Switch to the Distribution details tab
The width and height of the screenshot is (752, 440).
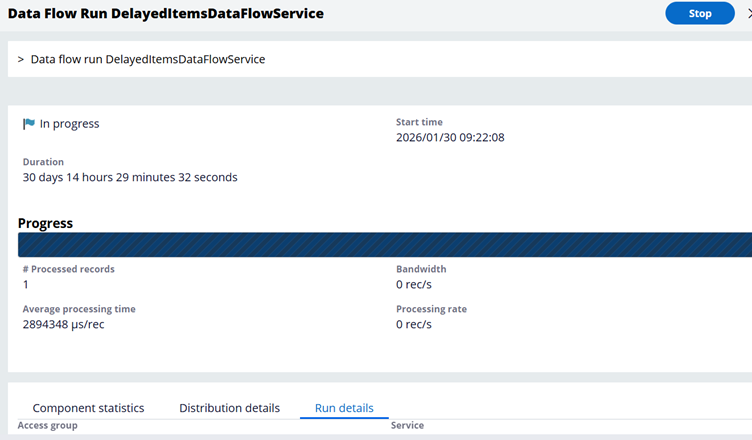pyautogui.click(x=229, y=408)
